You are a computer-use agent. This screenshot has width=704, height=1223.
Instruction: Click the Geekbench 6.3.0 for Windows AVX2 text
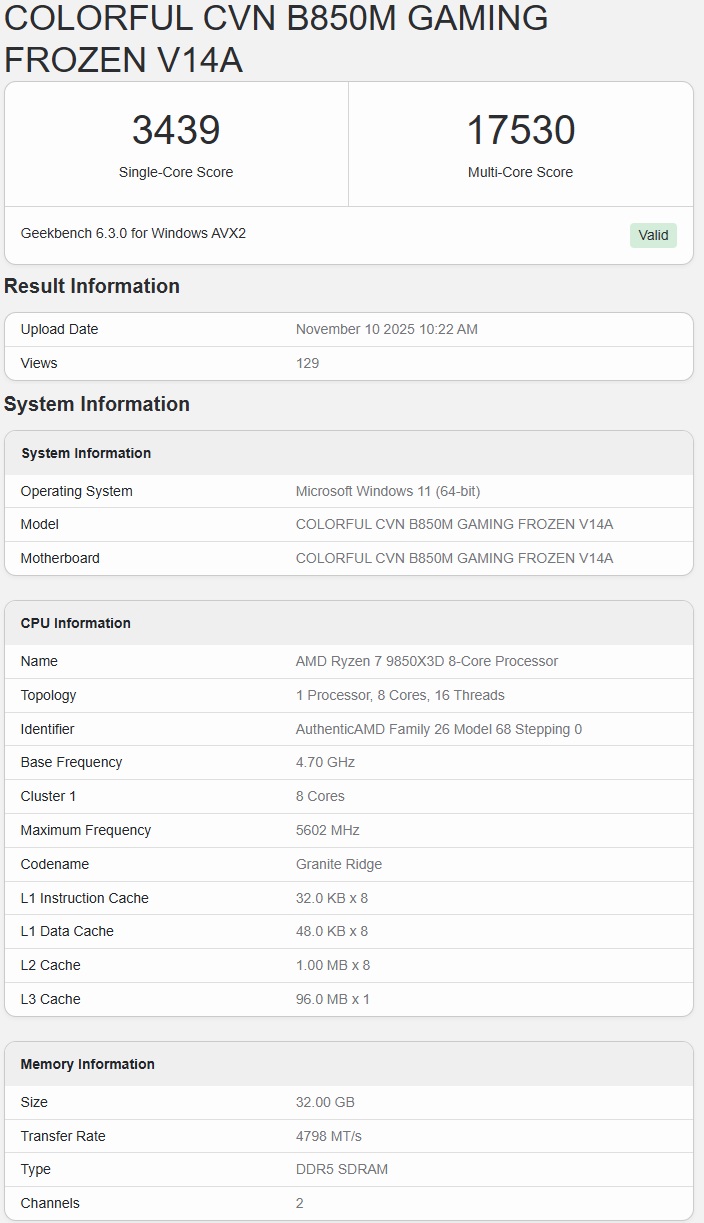133,233
